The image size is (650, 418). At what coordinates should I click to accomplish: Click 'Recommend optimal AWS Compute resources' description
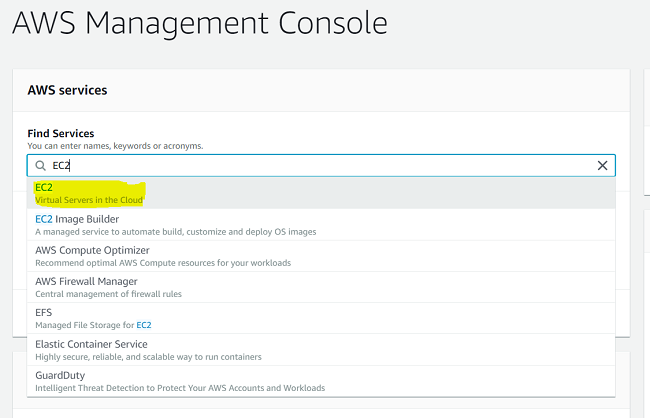click(163, 263)
